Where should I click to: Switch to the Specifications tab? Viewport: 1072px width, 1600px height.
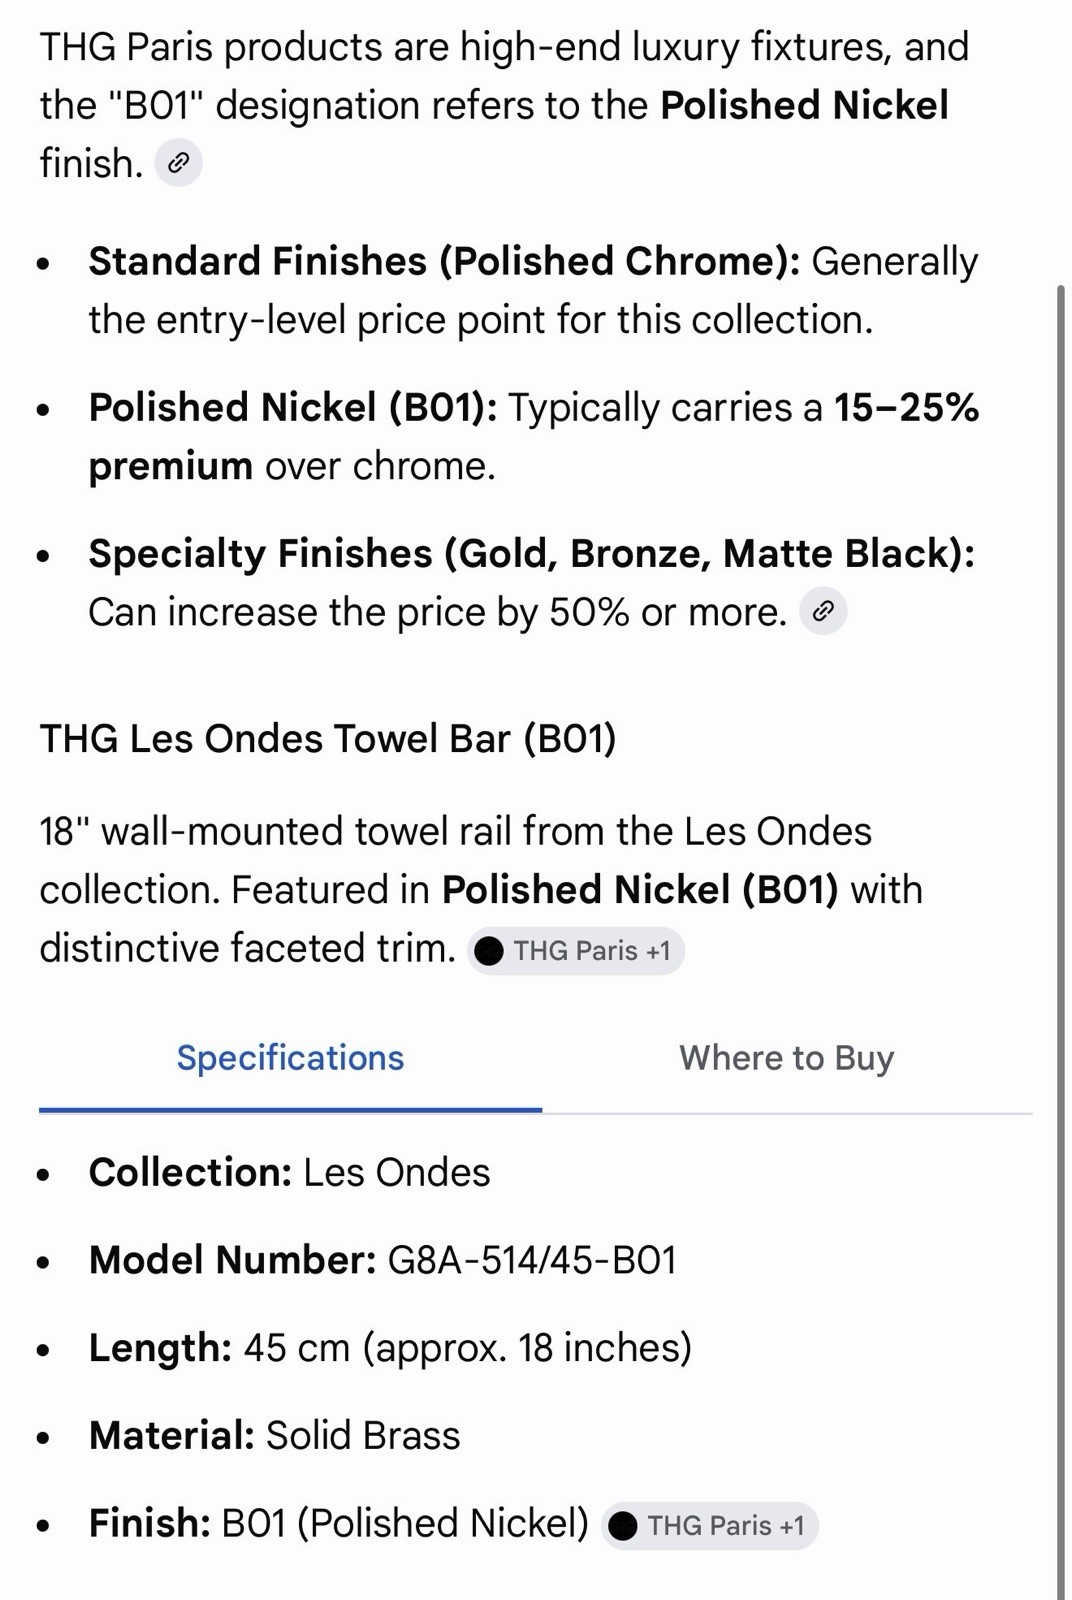coord(290,1058)
